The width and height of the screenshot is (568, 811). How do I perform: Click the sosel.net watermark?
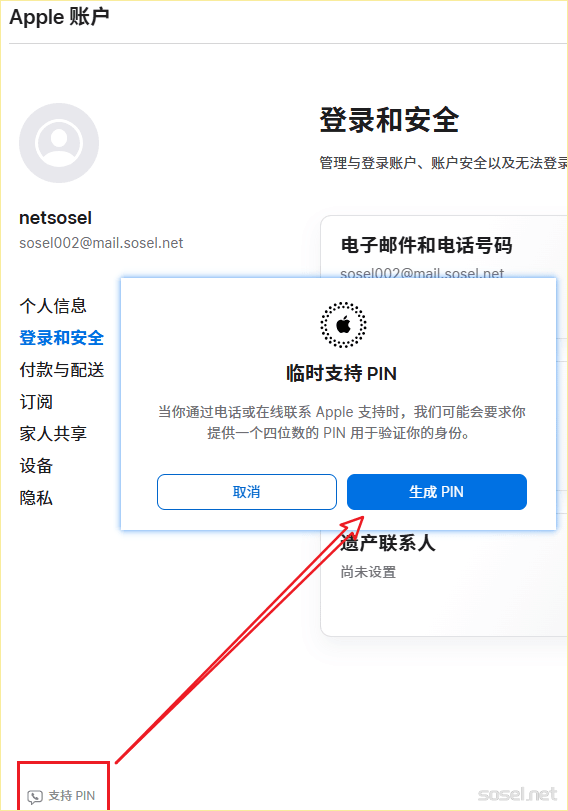tap(517, 794)
